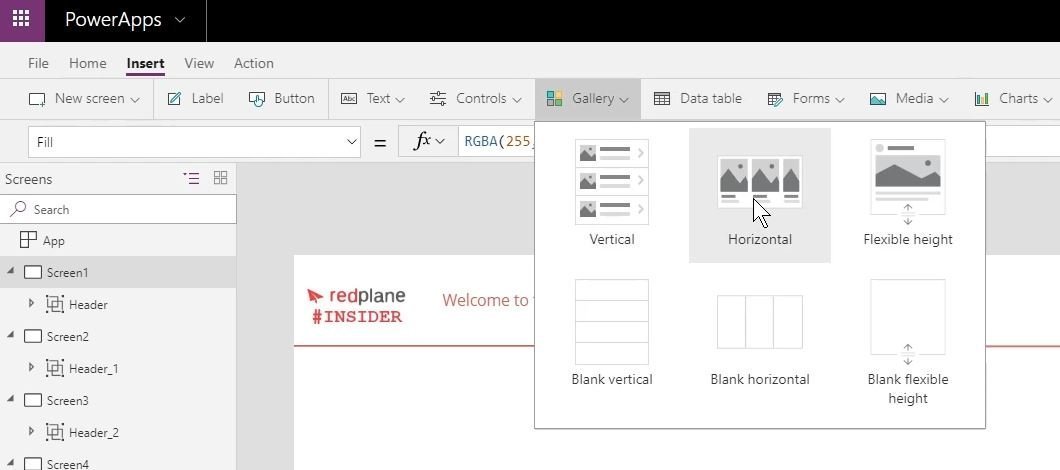Click the redplane #INSIDER logo

click(x=356, y=306)
